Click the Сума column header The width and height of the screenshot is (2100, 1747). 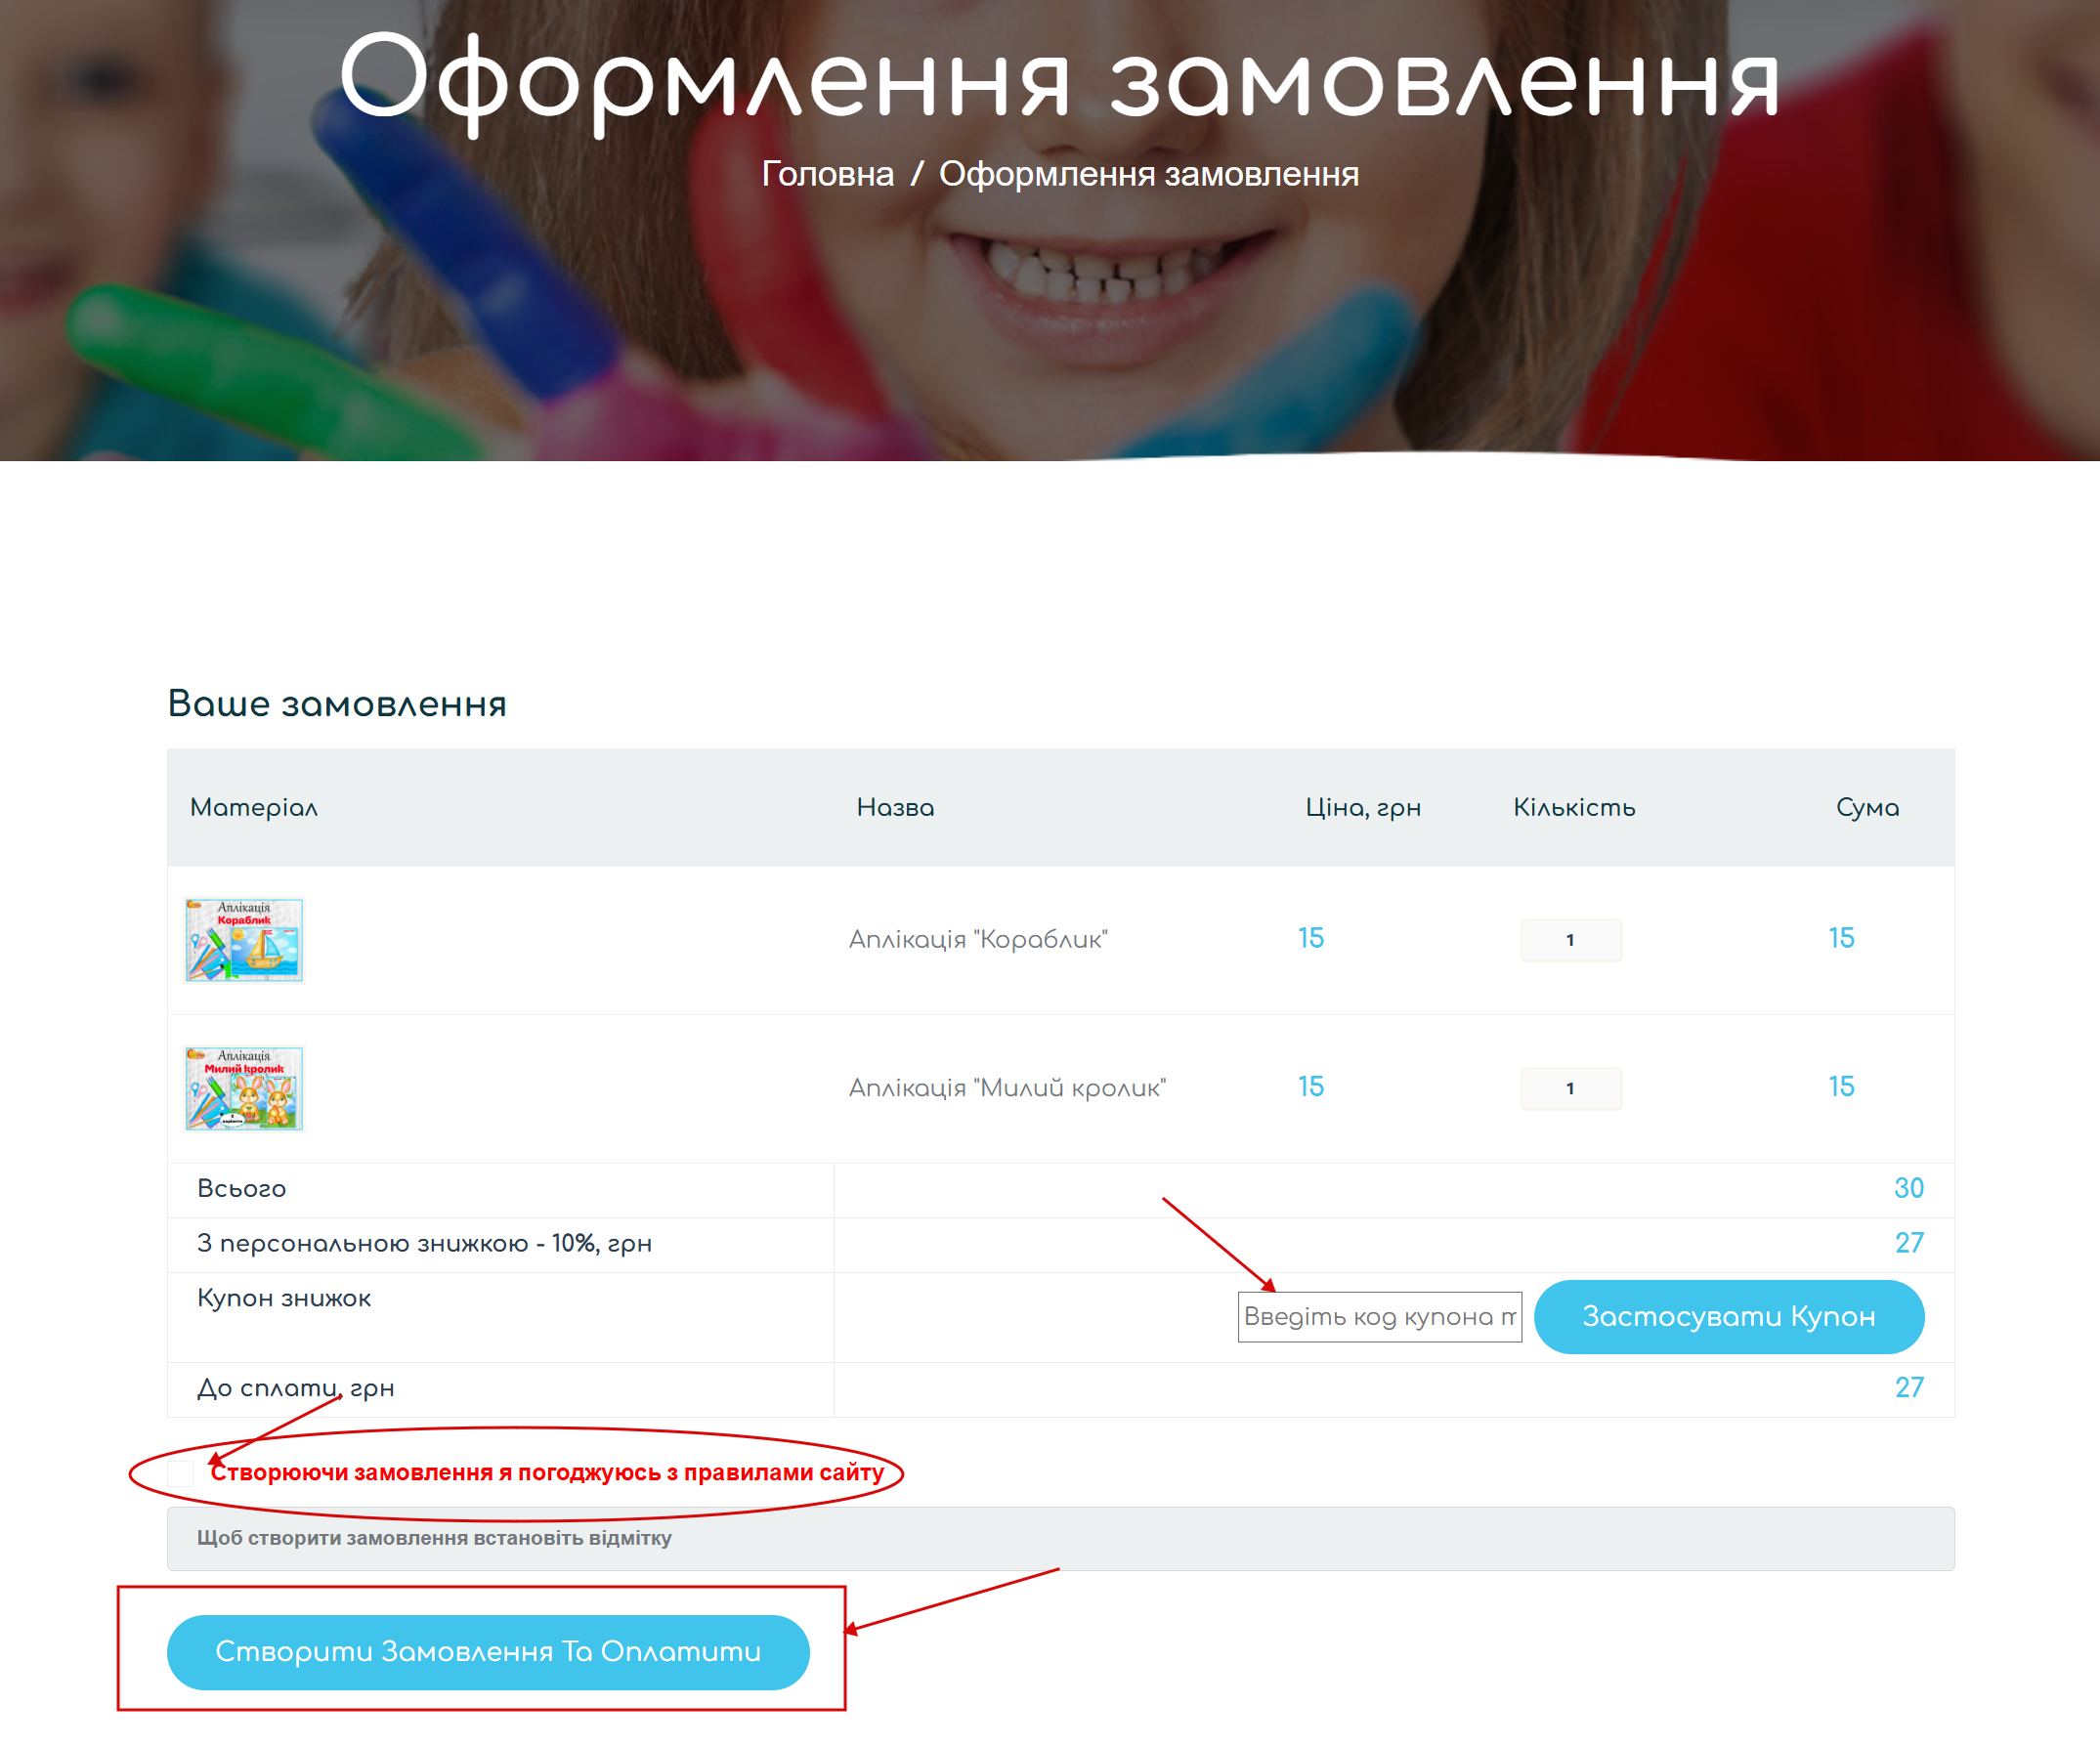click(x=1867, y=808)
